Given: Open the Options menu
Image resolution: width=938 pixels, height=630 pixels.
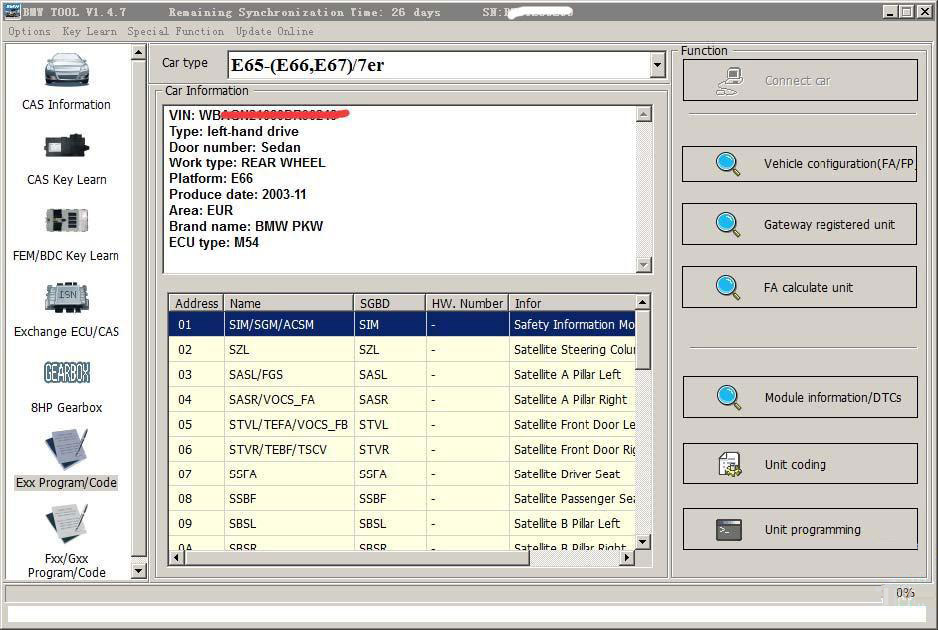Looking at the screenshot, I should click(29, 31).
